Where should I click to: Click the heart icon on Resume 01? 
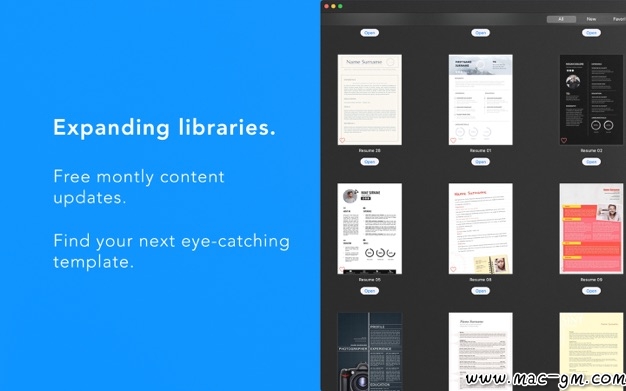453,141
